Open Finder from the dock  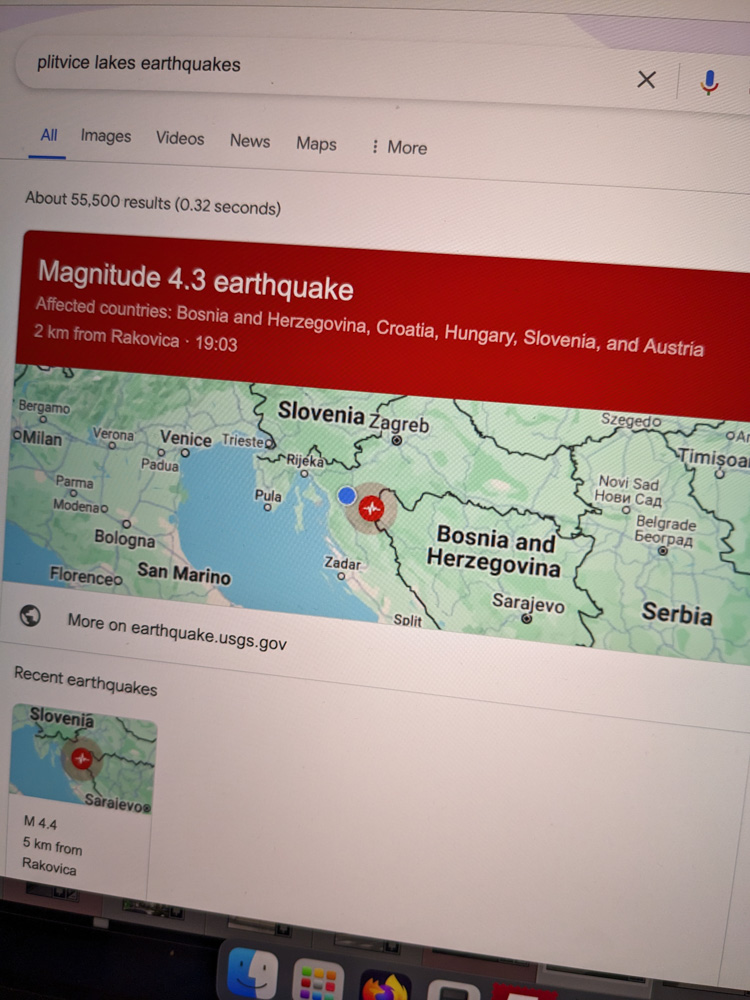click(252, 974)
